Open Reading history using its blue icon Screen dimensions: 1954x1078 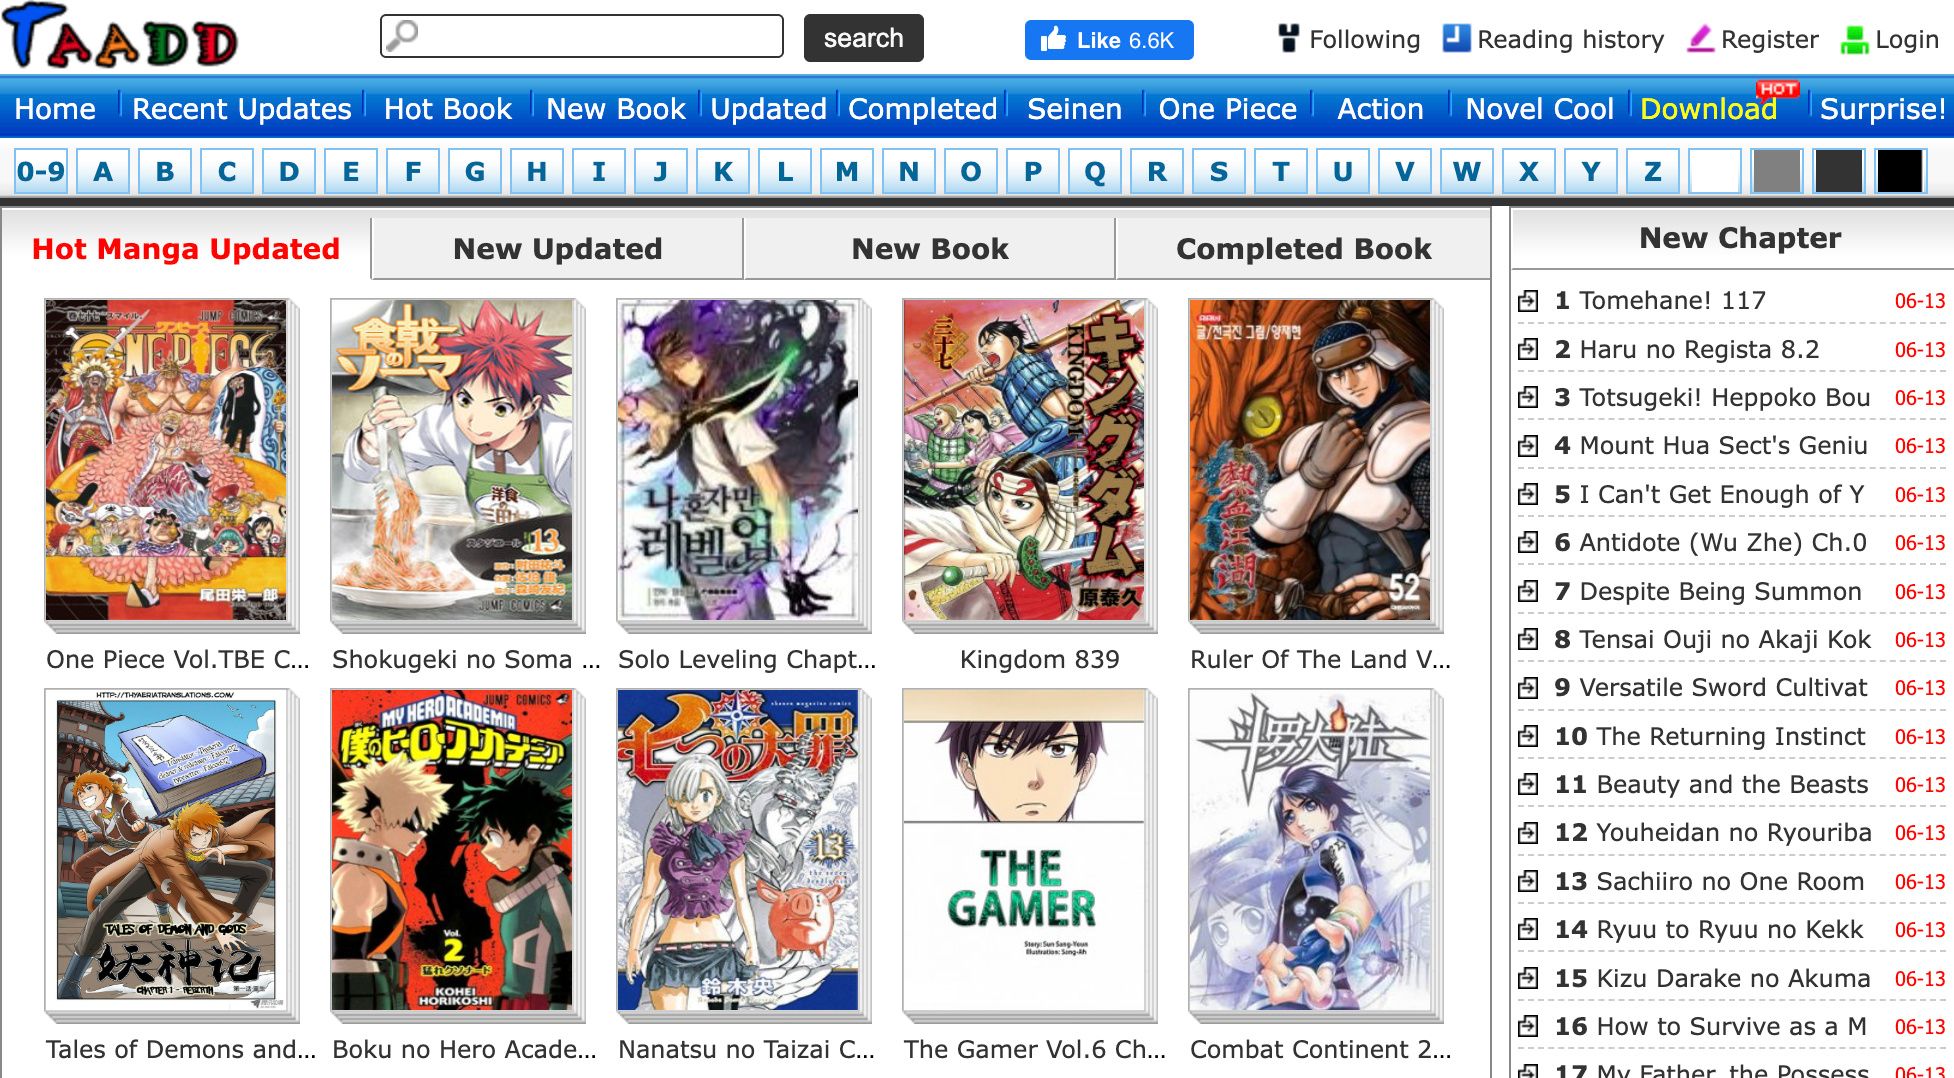1452,37
